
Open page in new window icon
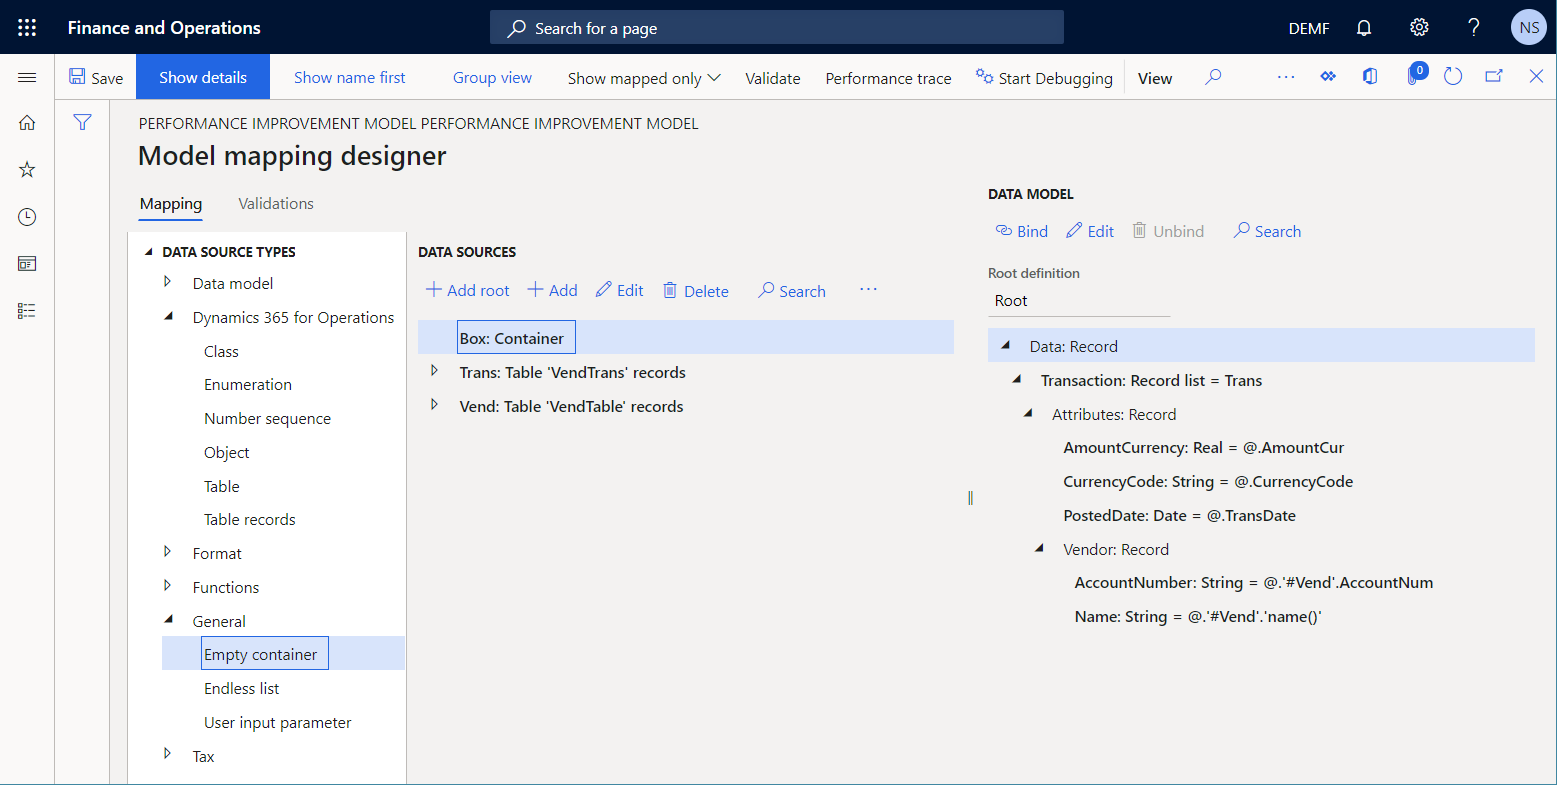[x=1494, y=77]
